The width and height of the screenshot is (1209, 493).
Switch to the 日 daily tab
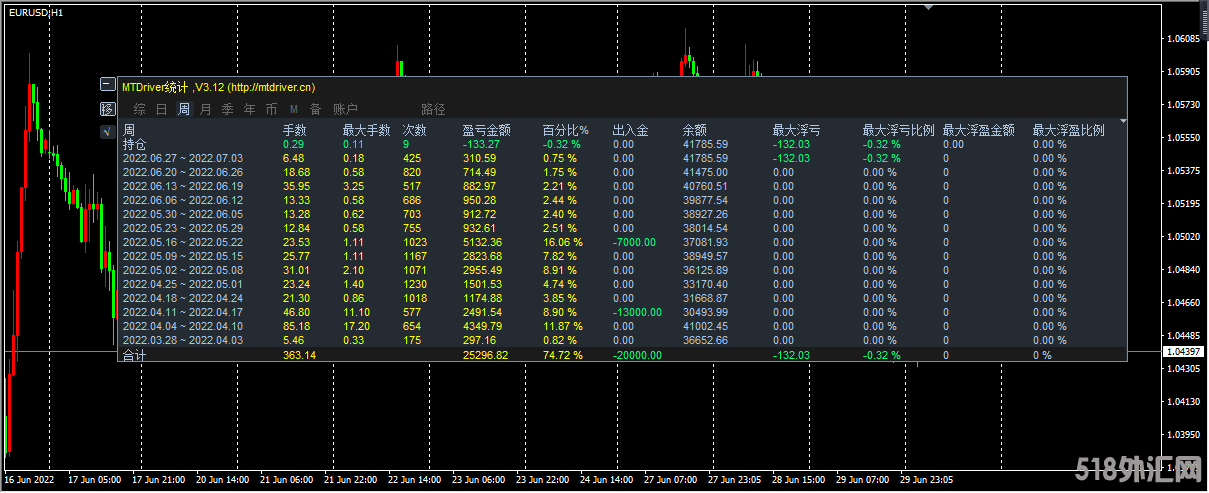[162, 109]
